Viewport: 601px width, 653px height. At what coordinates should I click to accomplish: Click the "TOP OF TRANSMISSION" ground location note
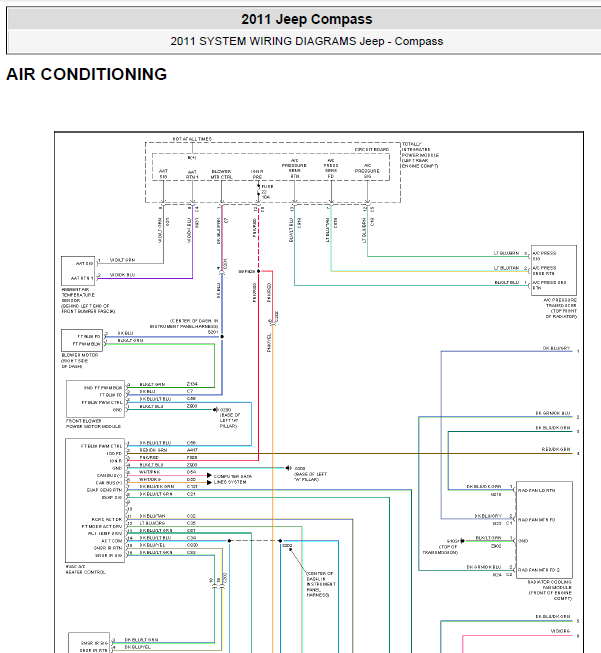tap(441, 549)
